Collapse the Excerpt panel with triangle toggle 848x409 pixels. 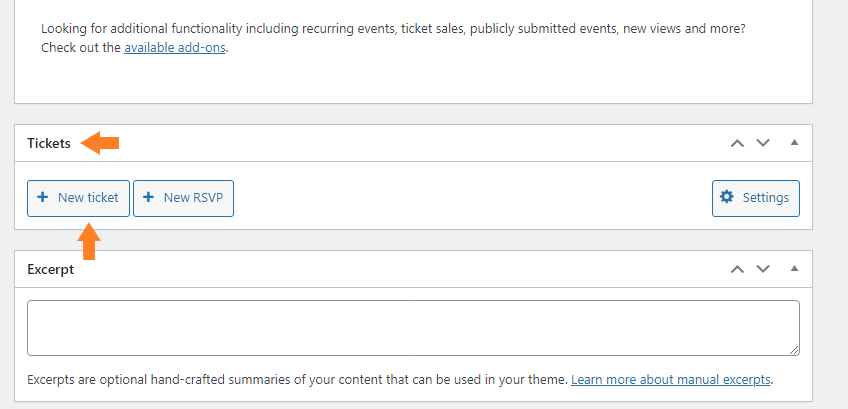[794, 269]
